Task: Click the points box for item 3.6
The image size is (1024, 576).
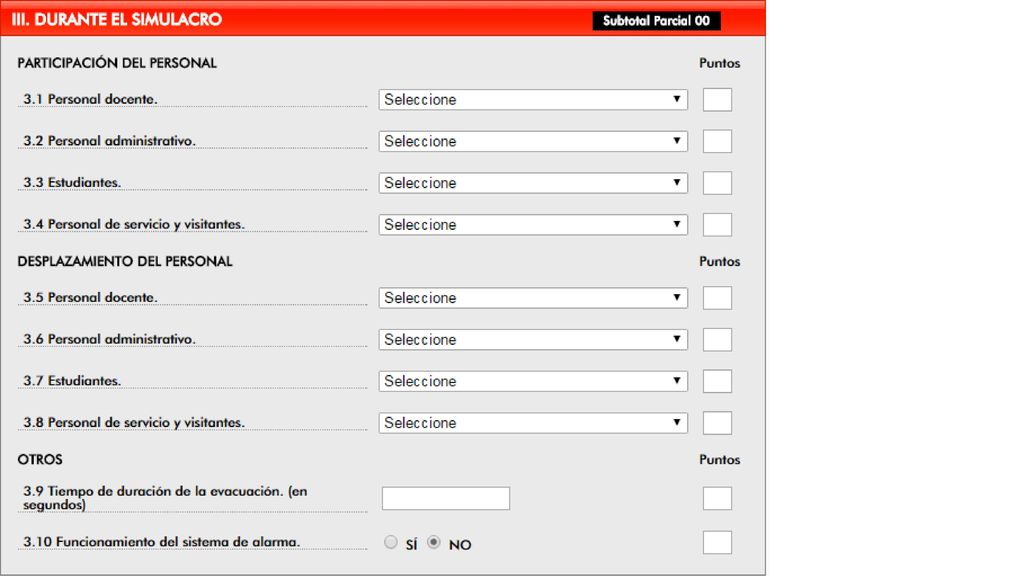Action: point(717,340)
